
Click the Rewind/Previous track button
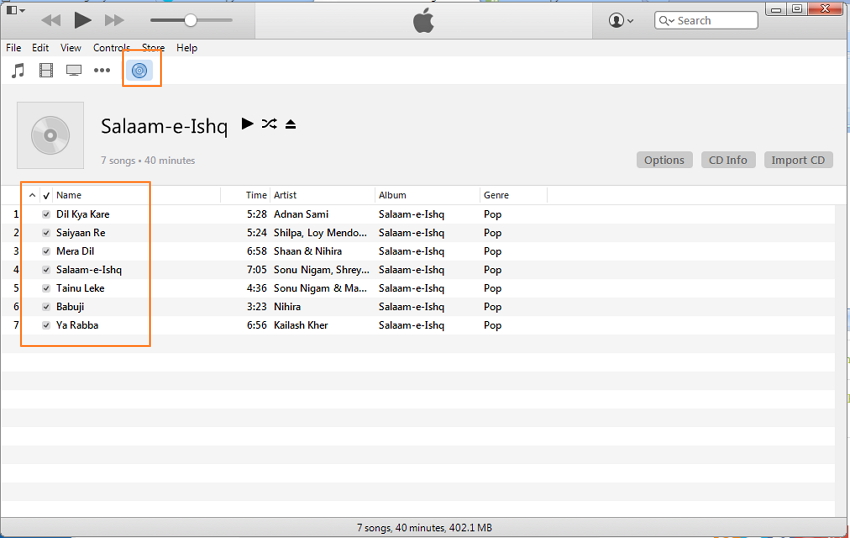[x=51, y=20]
